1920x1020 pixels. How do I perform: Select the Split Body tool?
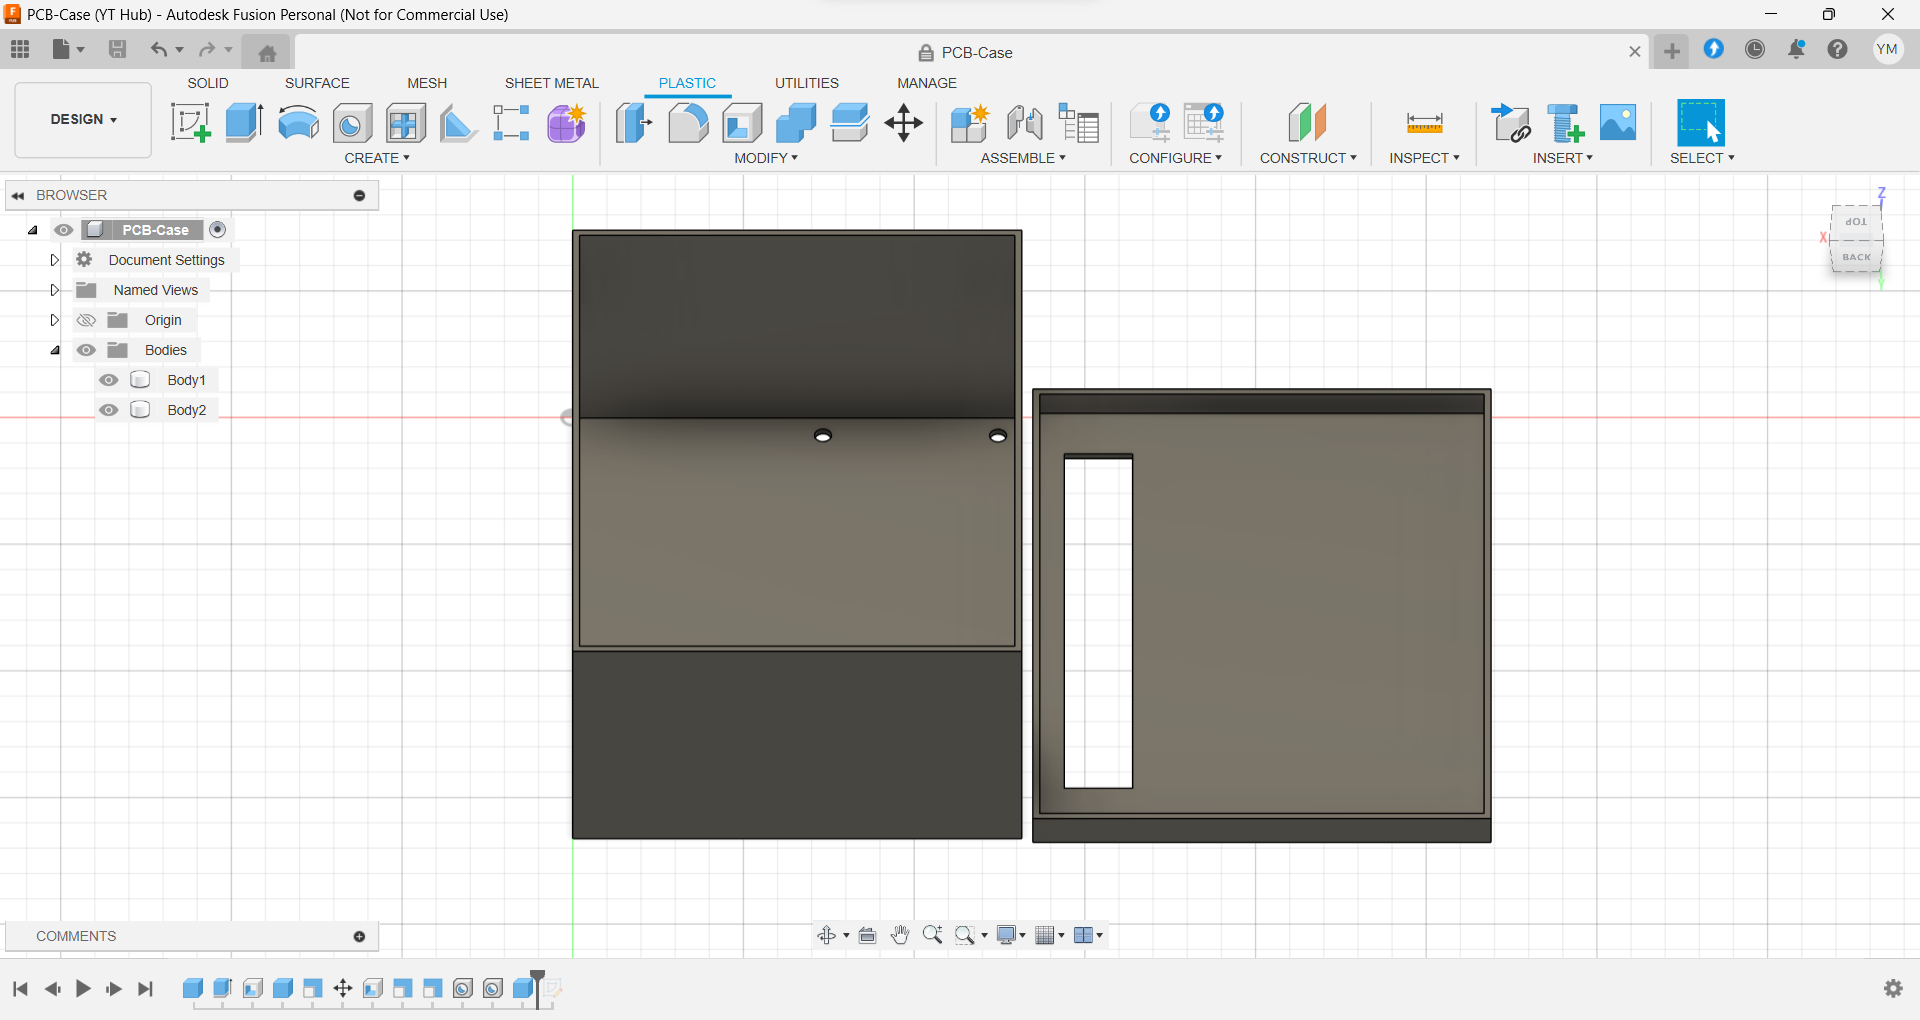tap(850, 123)
